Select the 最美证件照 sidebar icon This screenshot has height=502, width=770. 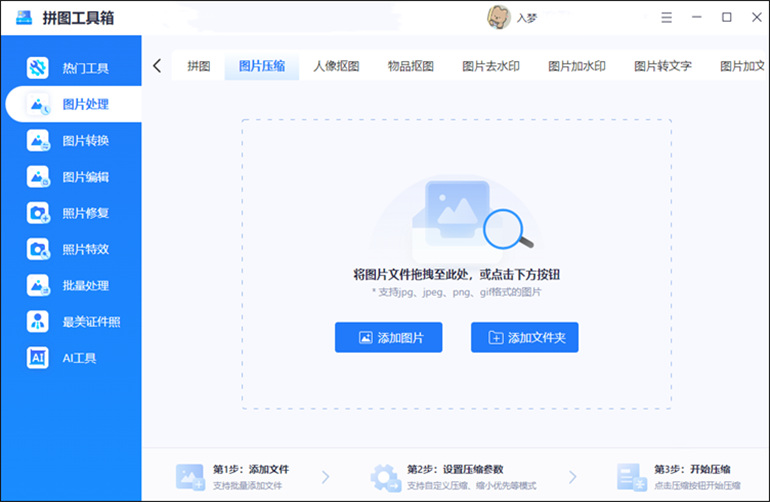click(x=37, y=322)
